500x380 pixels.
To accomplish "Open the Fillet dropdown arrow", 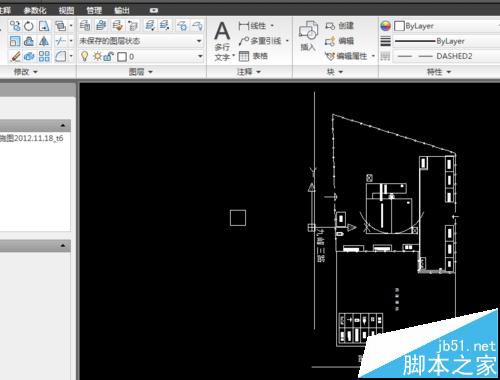I will (x=71, y=56).
